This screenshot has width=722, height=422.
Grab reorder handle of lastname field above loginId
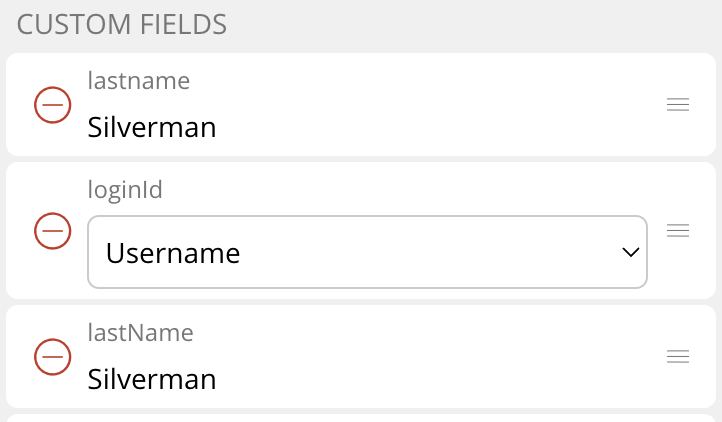(x=678, y=104)
